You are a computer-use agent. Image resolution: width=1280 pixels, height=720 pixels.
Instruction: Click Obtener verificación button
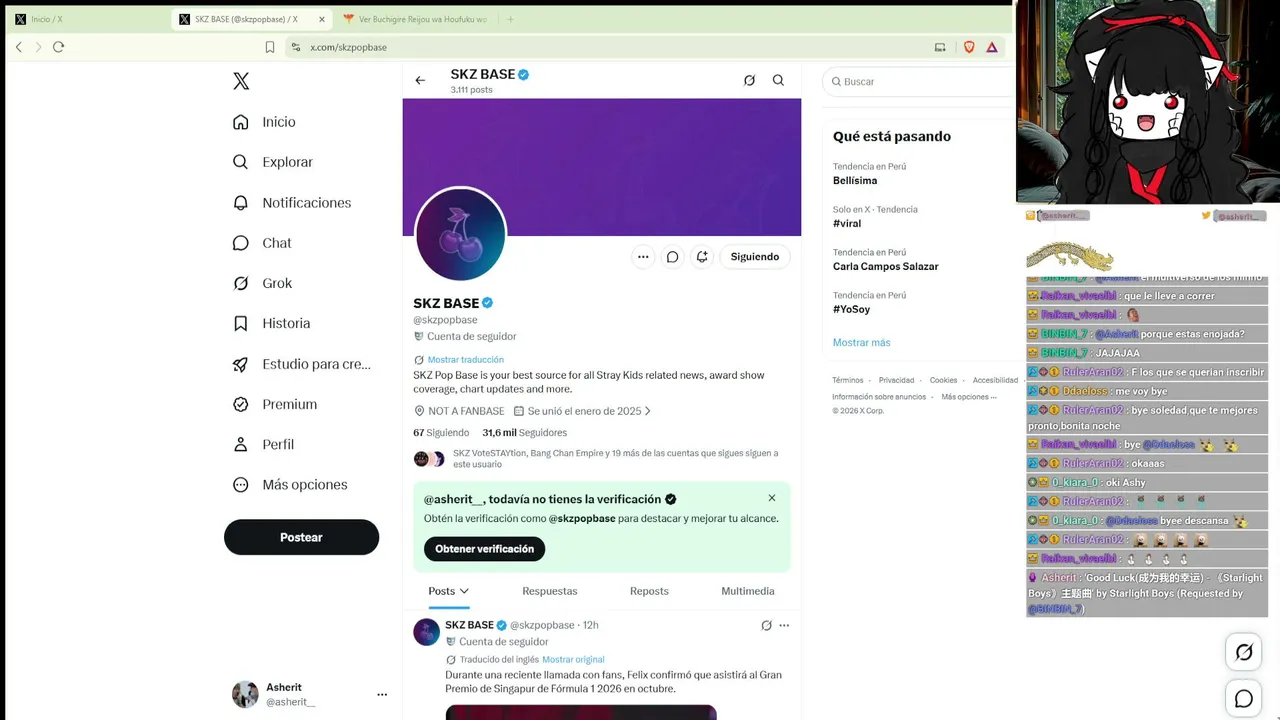484,549
